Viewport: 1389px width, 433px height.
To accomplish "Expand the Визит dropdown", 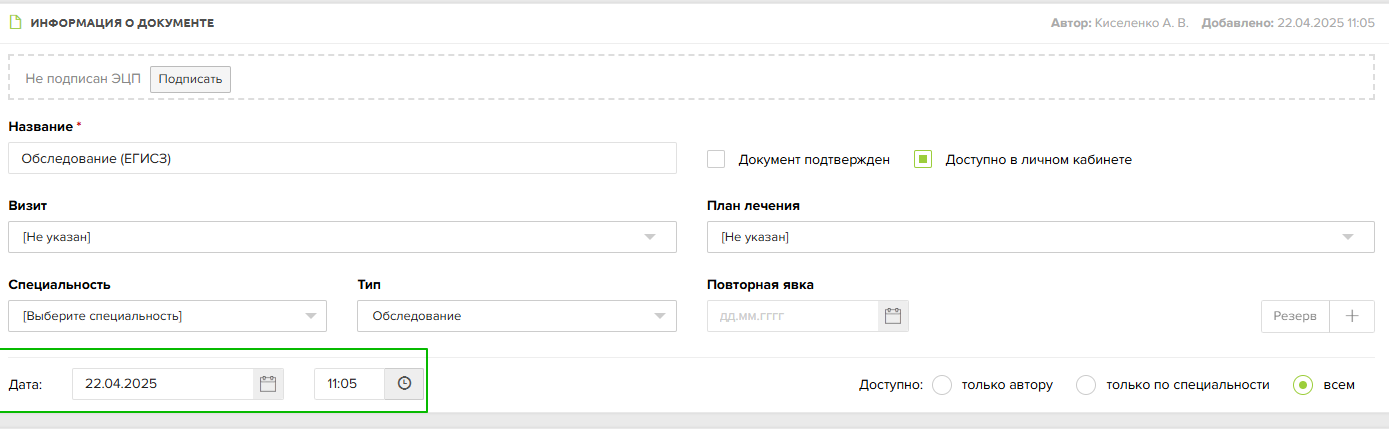I will (342, 237).
